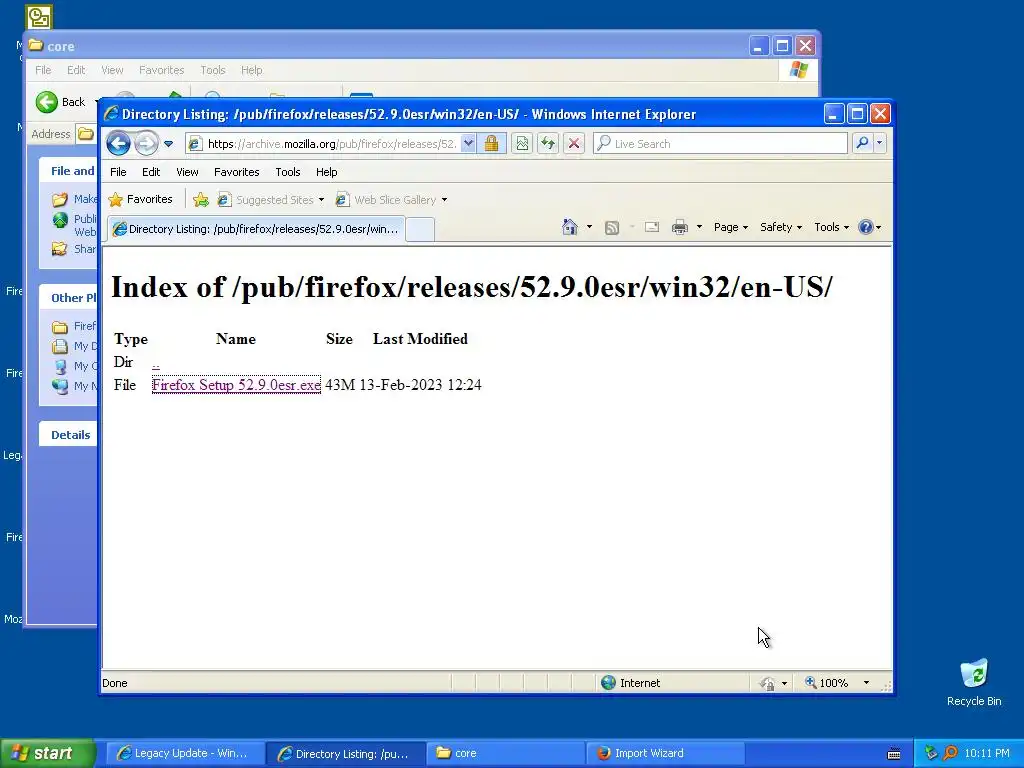Go back using IE back arrow button
Image resolution: width=1024 pixels, height=768 pixels.
(x=119, y=143)
